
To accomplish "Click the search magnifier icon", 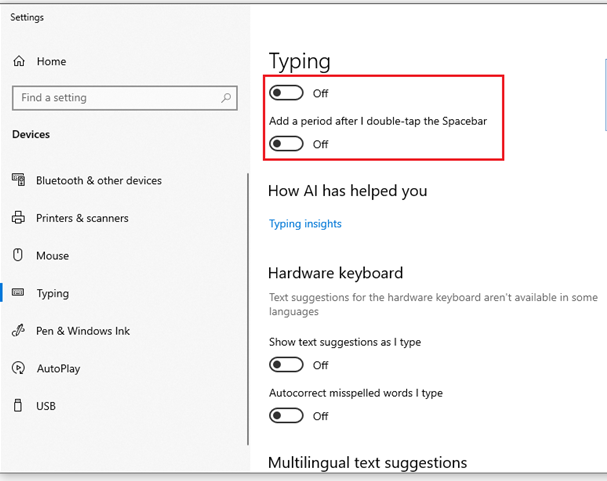I will [x=227, y=98].
